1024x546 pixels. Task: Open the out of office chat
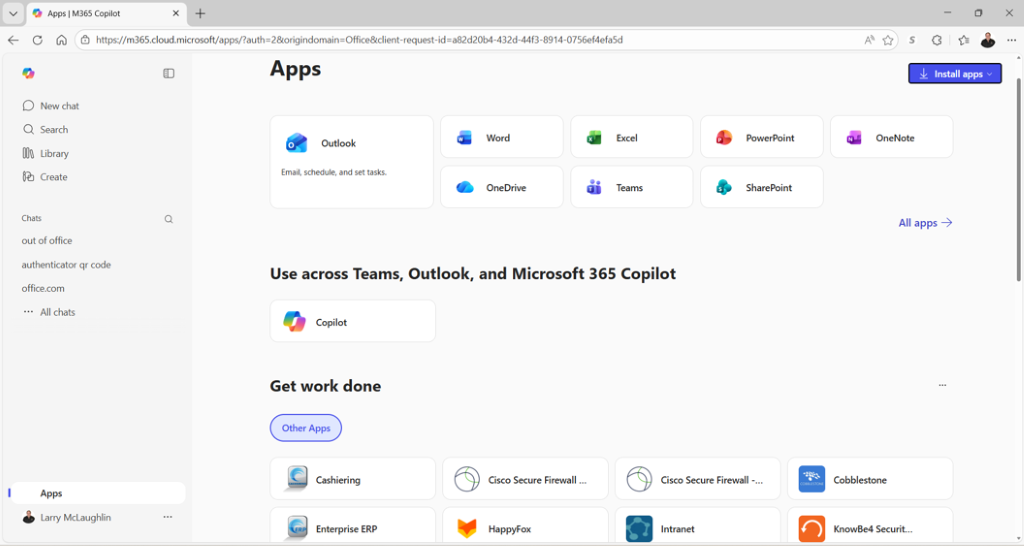tap(47, 240)
